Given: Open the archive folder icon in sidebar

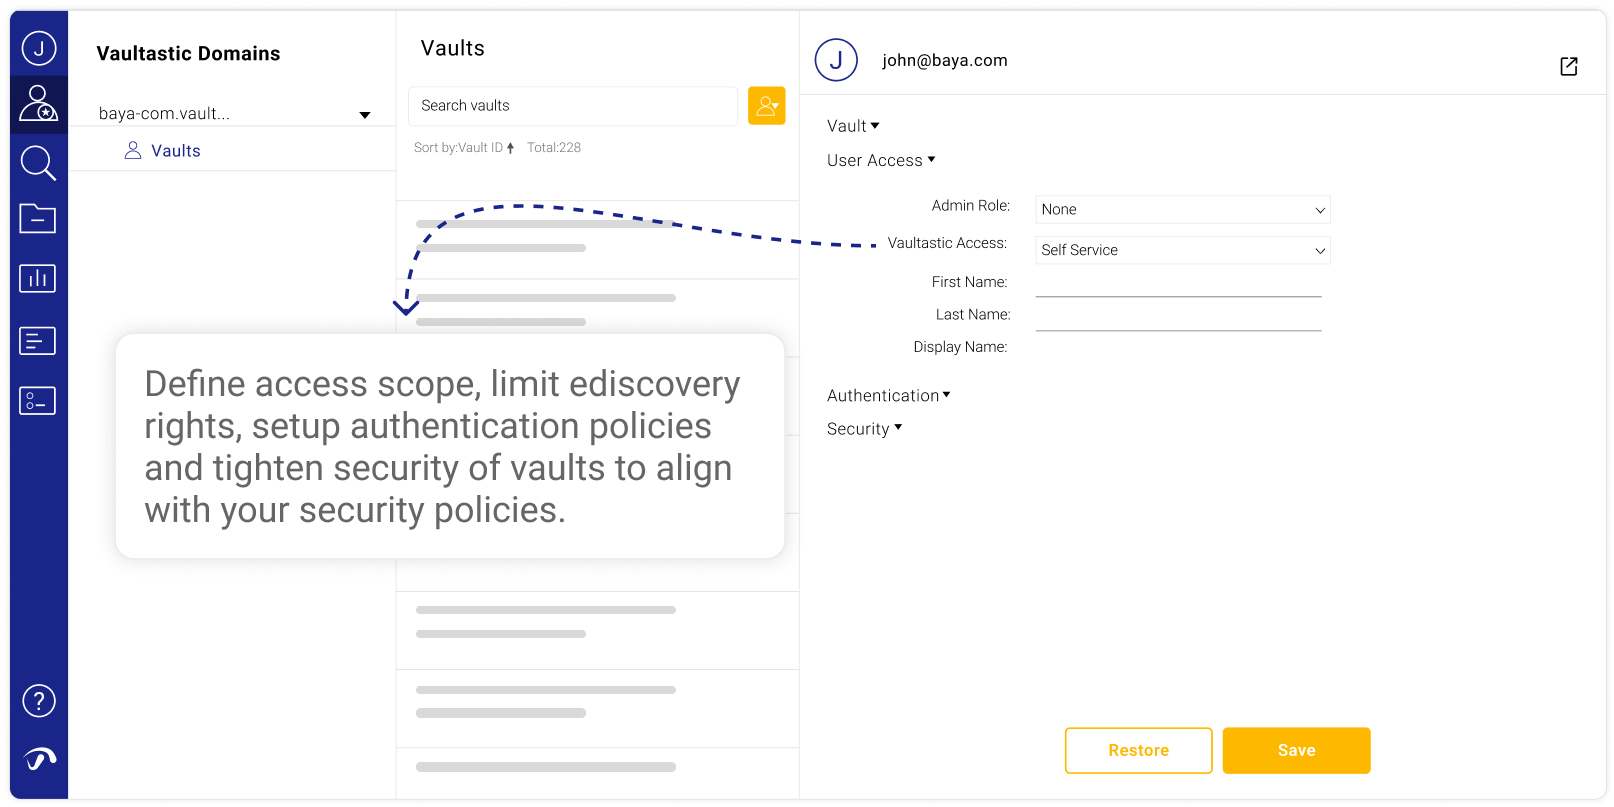Looking at the screenshot, I should pos(37,218).
